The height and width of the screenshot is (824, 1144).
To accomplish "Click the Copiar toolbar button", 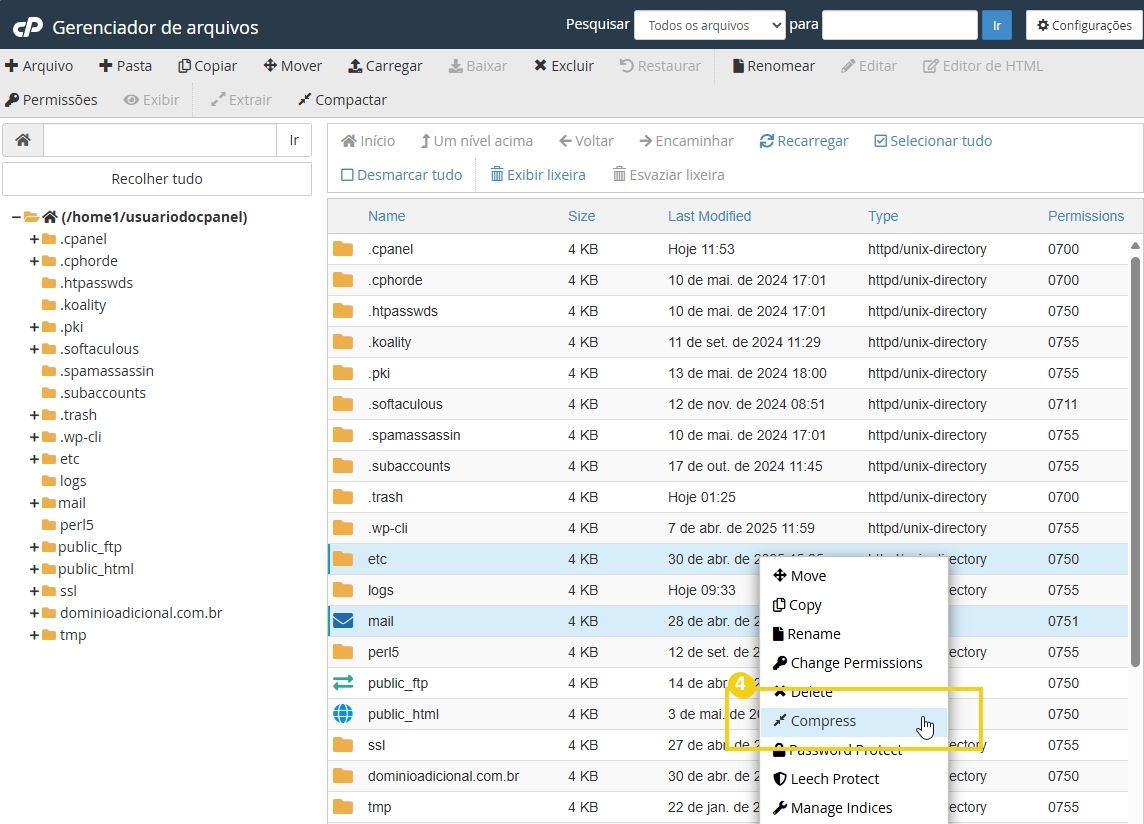I will (x=208, y=66).
